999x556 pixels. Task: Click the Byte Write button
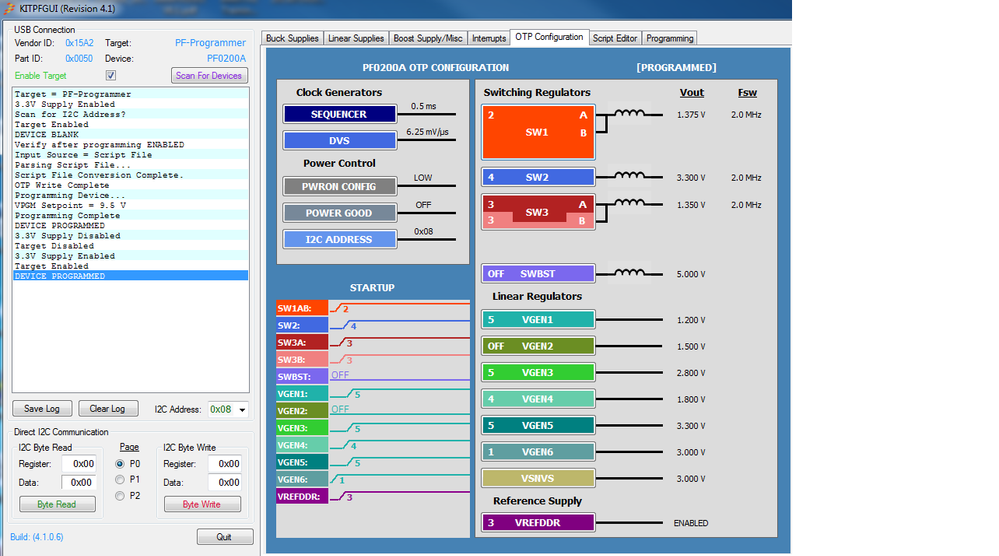pyautogui.click(x=202, y=504)
